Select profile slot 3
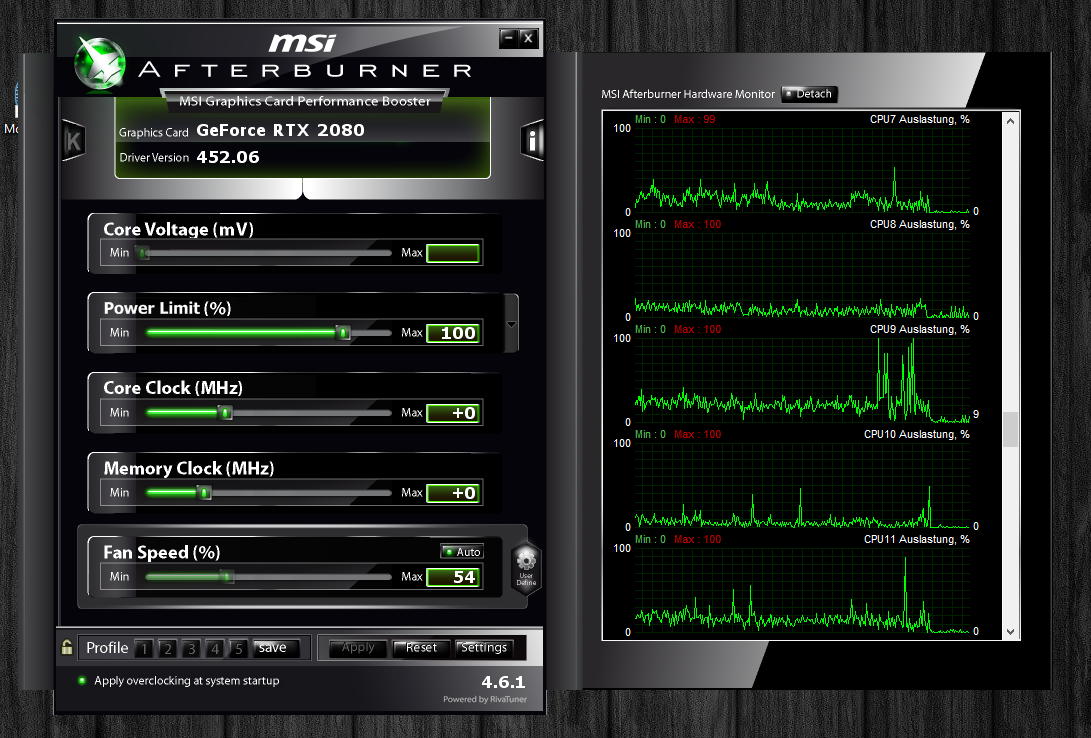Screen dimensions: 1091x738 pos(191,648)
